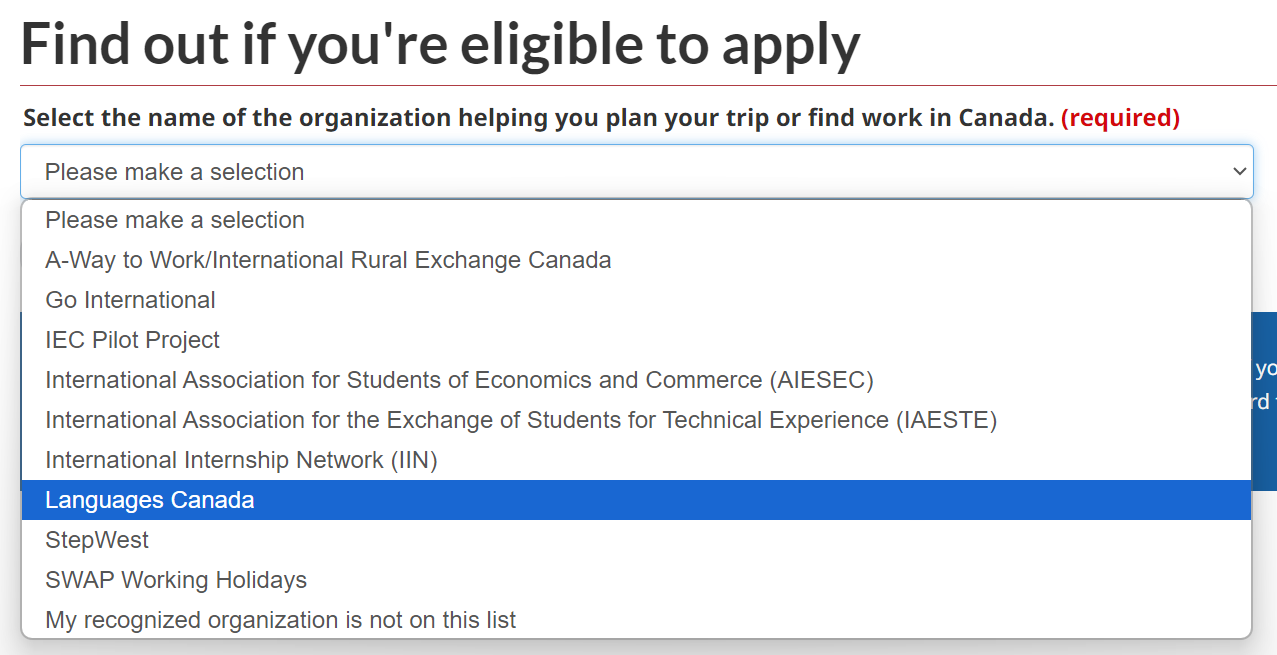Choose StepWest from the dropdown list
This screenshot has height=655, width=1277.
636,540
